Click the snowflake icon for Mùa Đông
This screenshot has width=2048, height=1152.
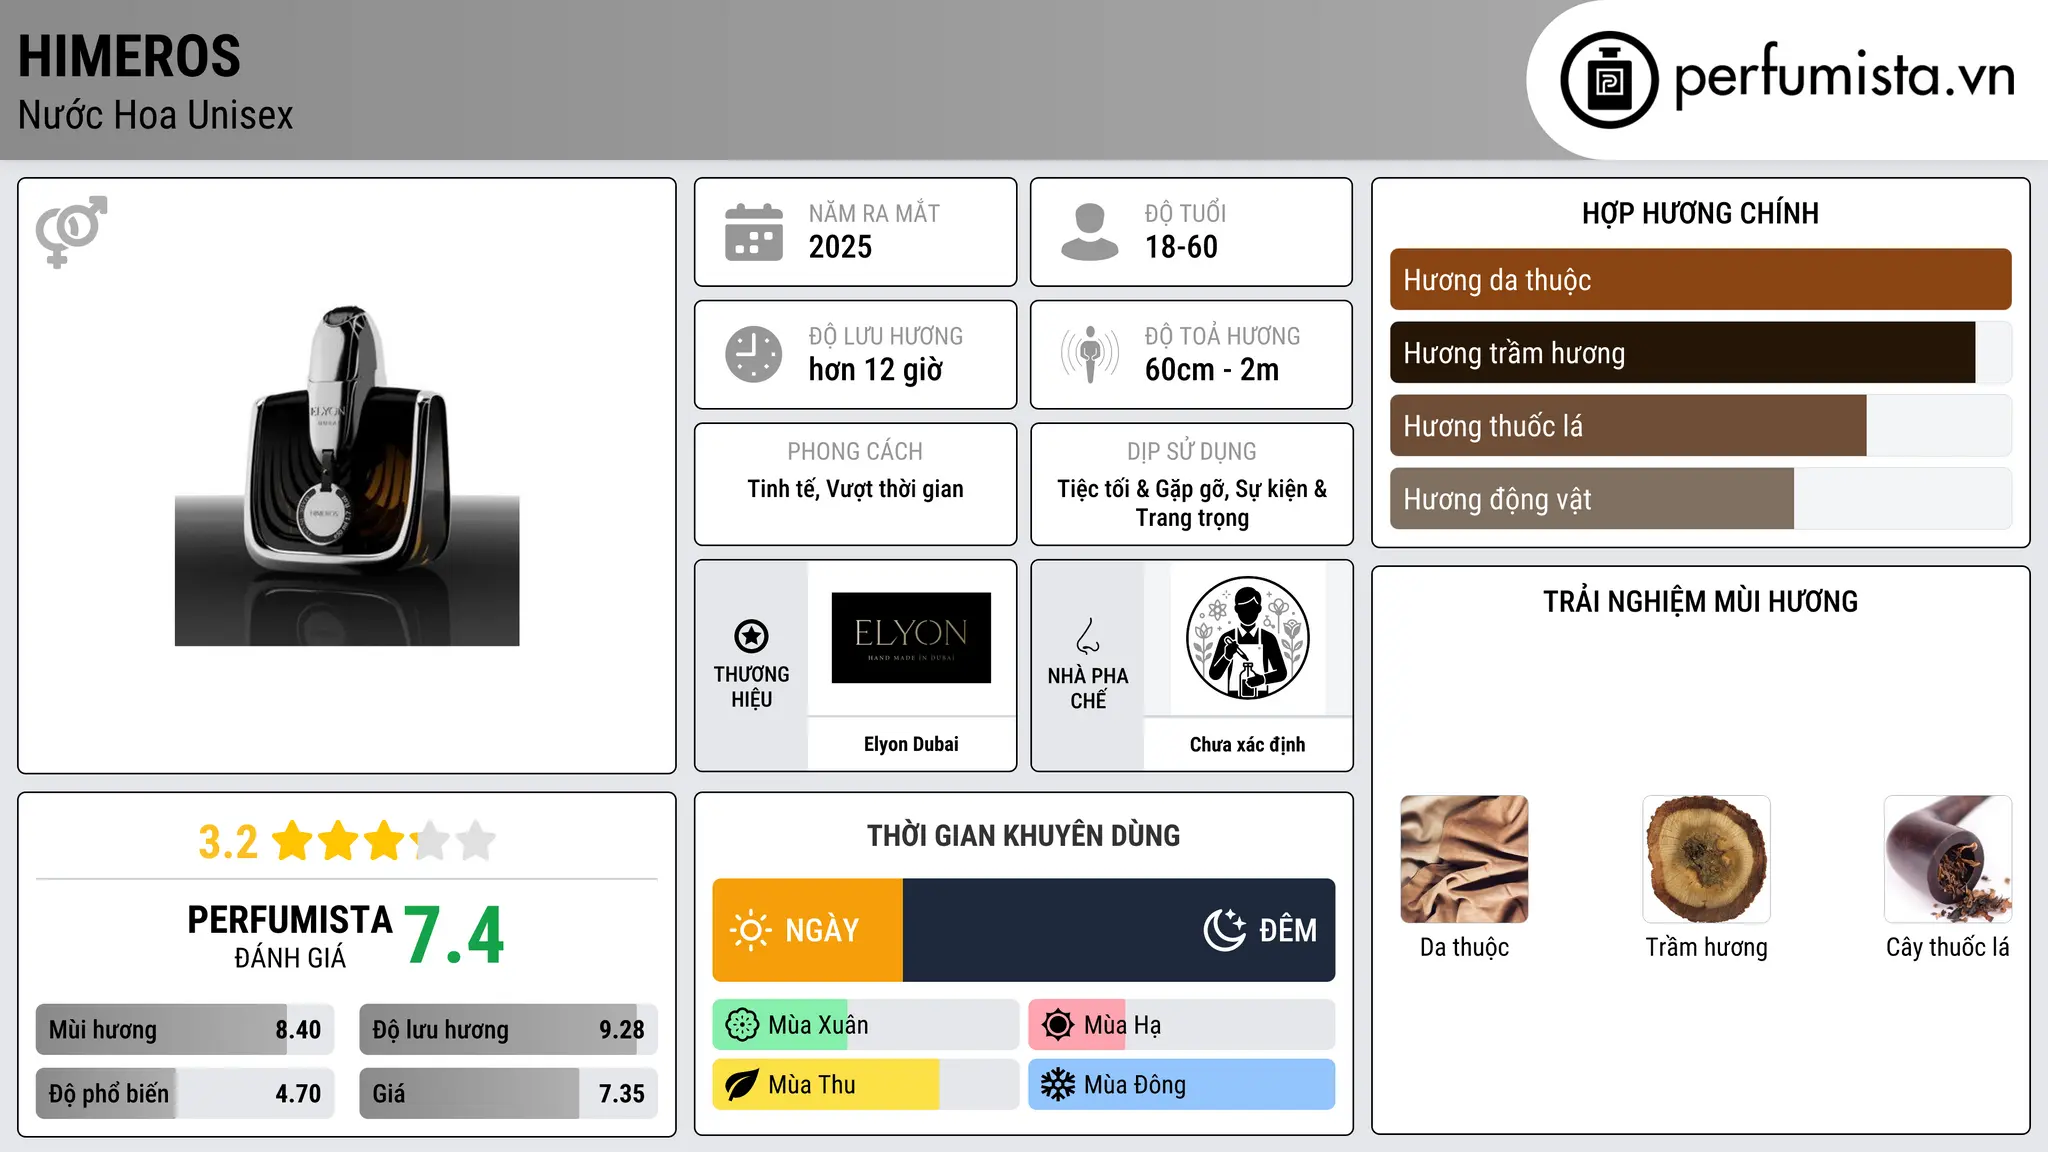pyautogui.click(x=1057, y=1085)
